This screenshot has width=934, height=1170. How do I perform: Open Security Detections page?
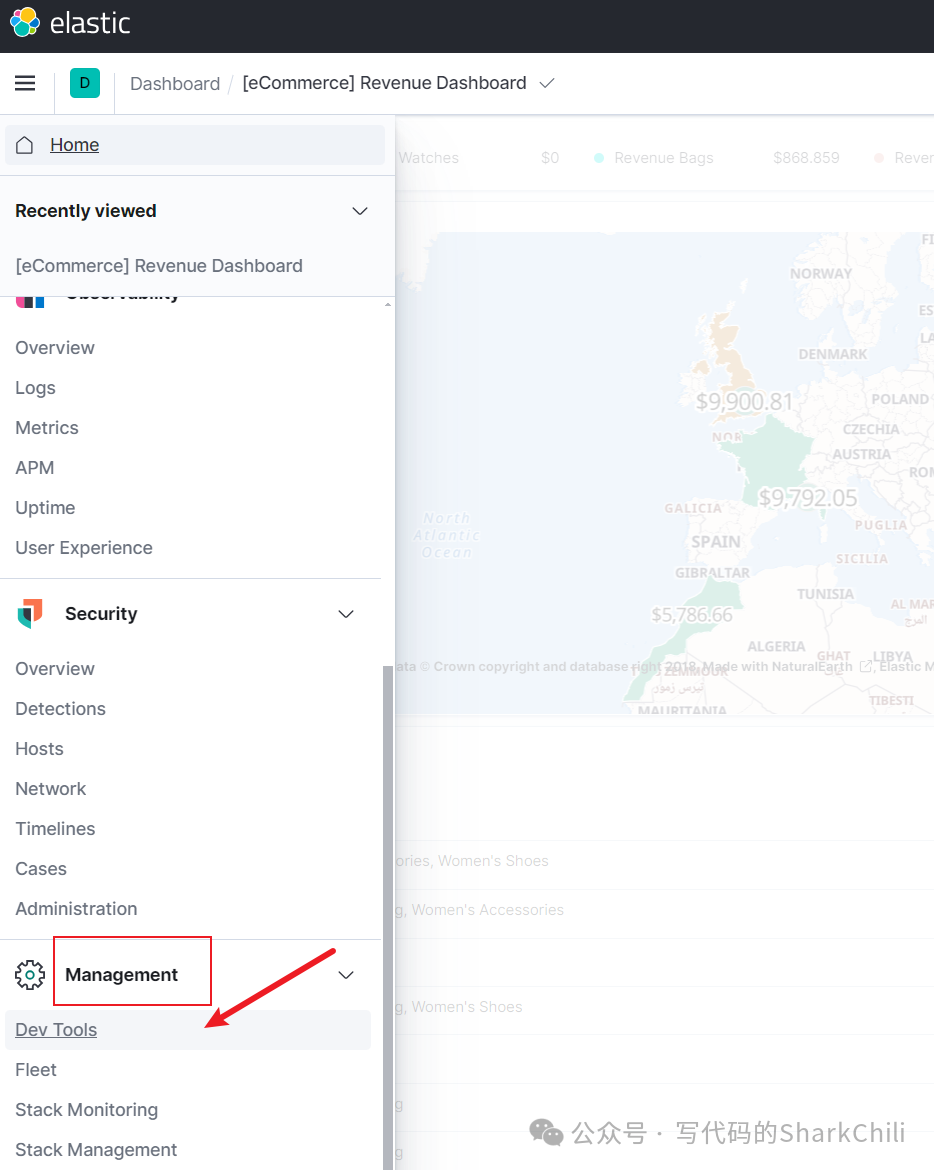60,709
